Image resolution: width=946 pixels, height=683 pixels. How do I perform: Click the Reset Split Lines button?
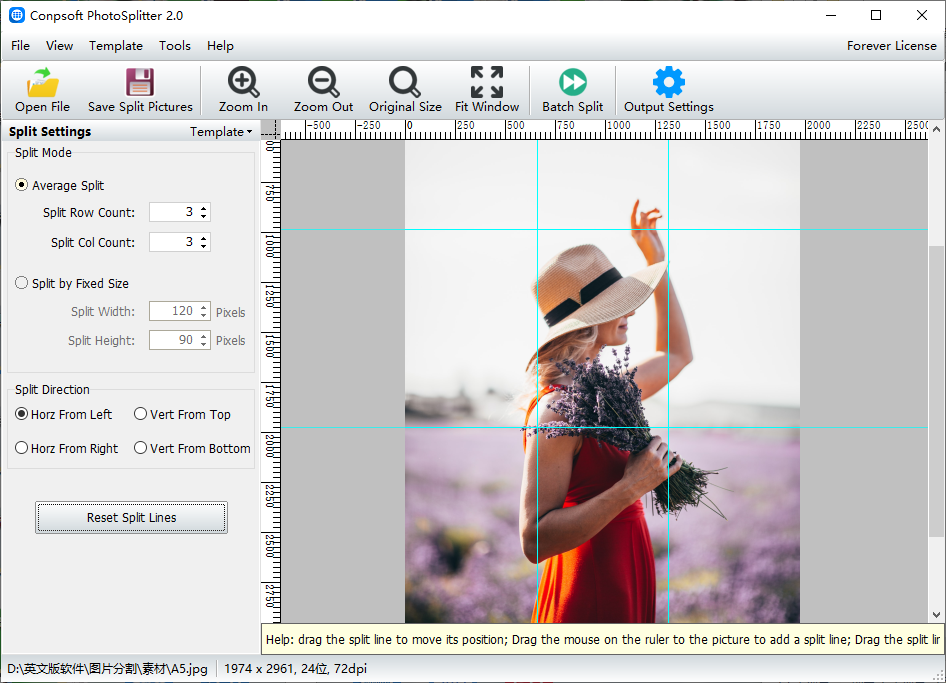click(132, 518)
